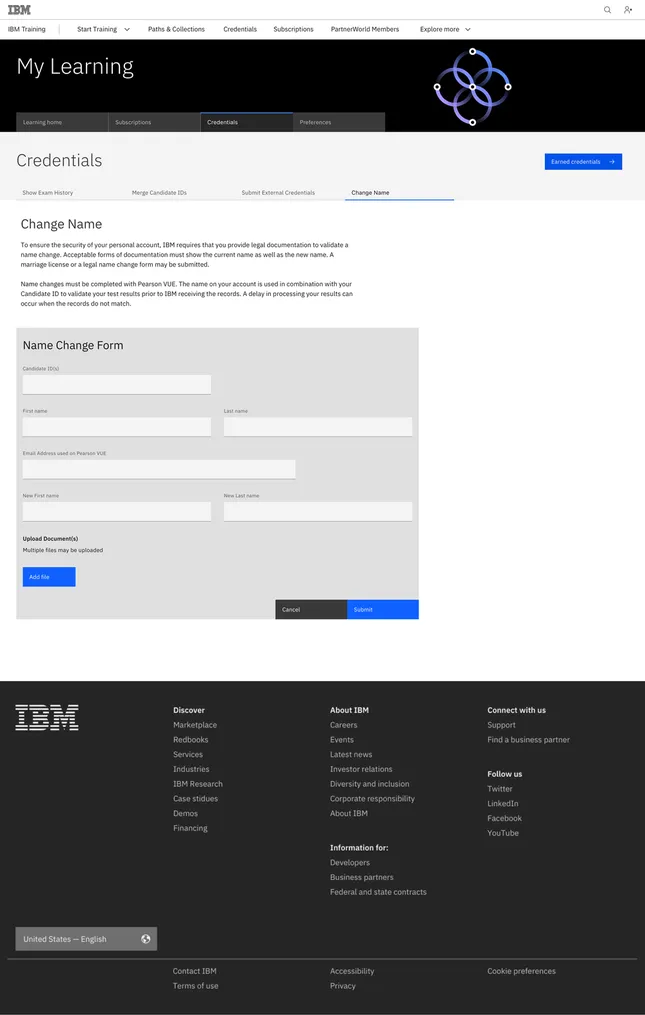Focus the Pearson VUE email address field

pos(159,469)
